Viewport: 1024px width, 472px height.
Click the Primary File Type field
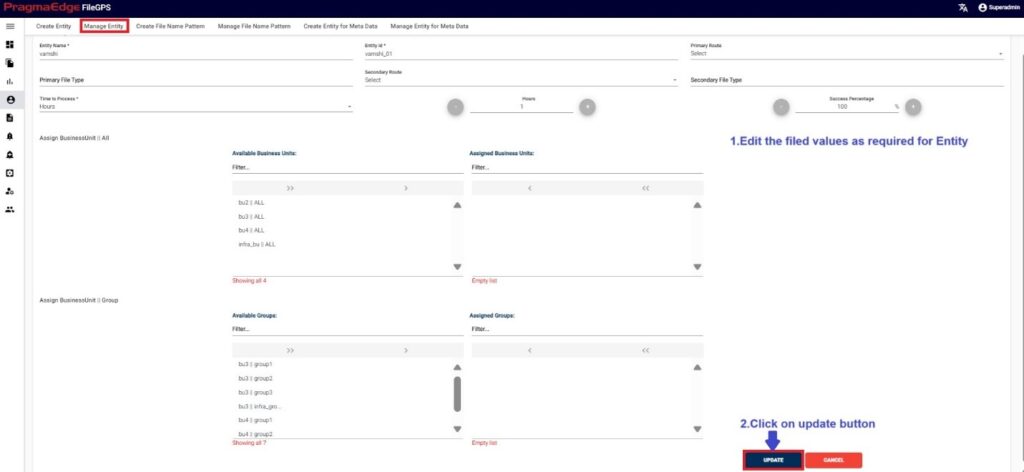point(196,80)
